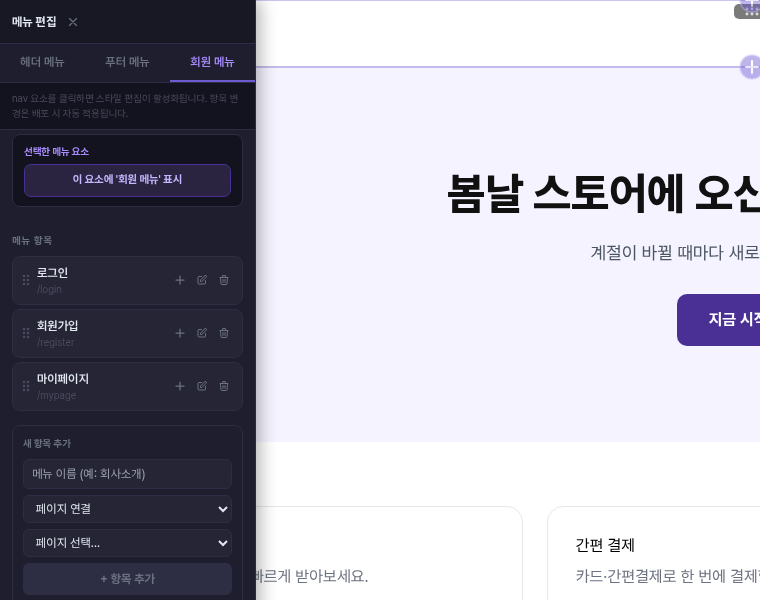
Task: Grab the drag handle of 로그인 item
Action: click(26, 280)
